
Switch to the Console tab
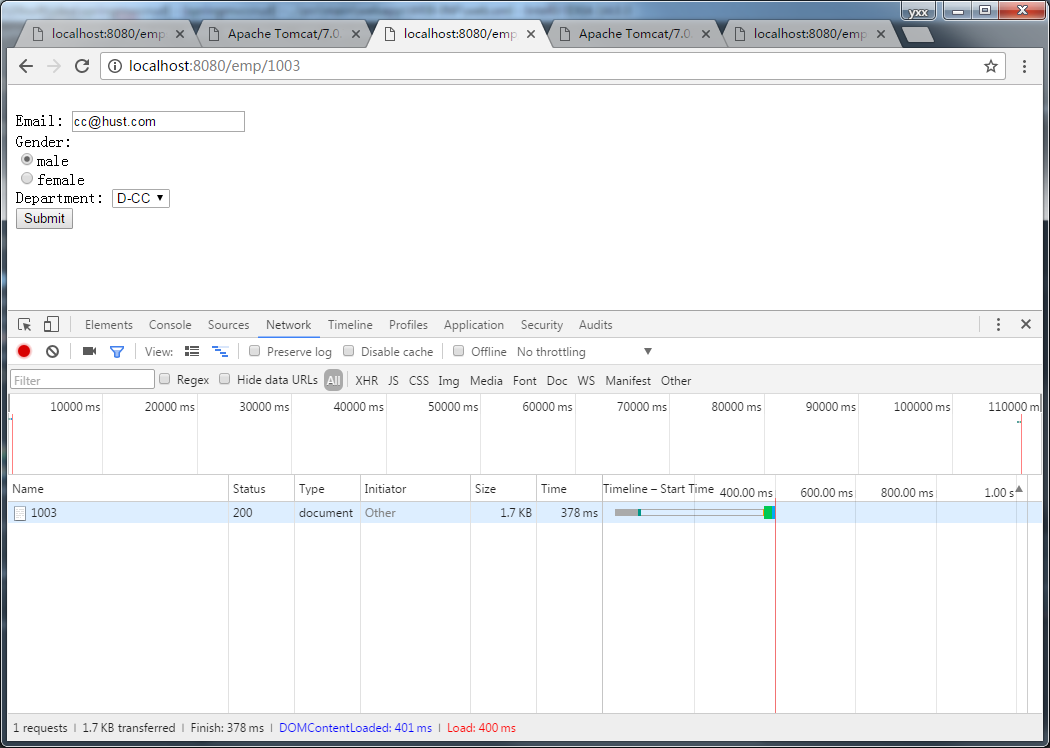coord(170,325)
